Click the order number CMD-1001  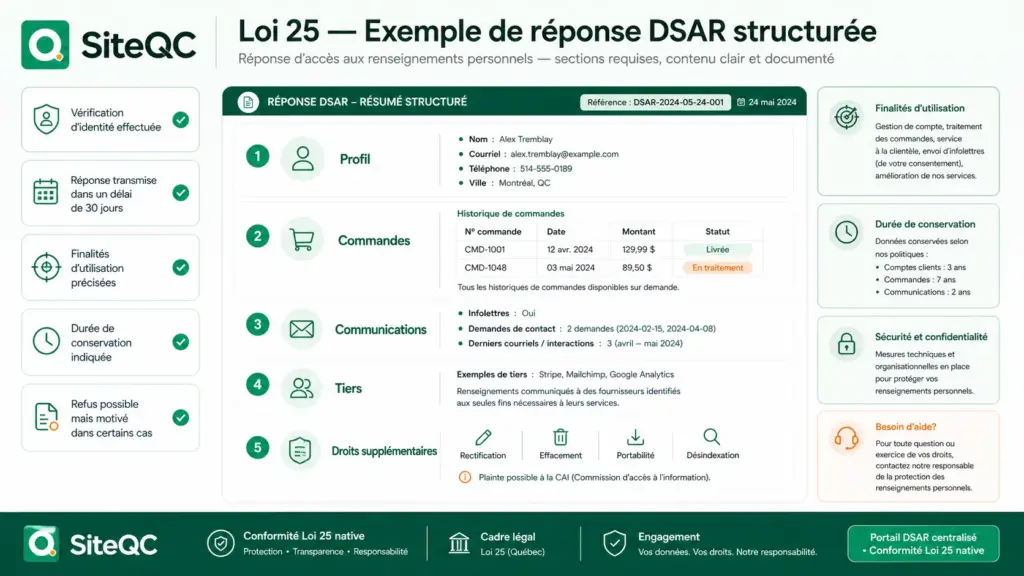(x=485, y=249)
